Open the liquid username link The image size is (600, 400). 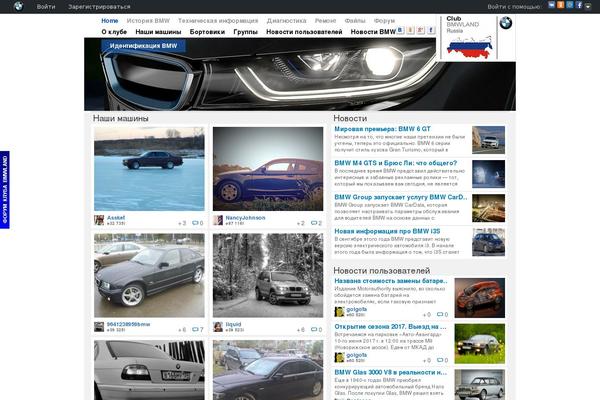(233, 324)
